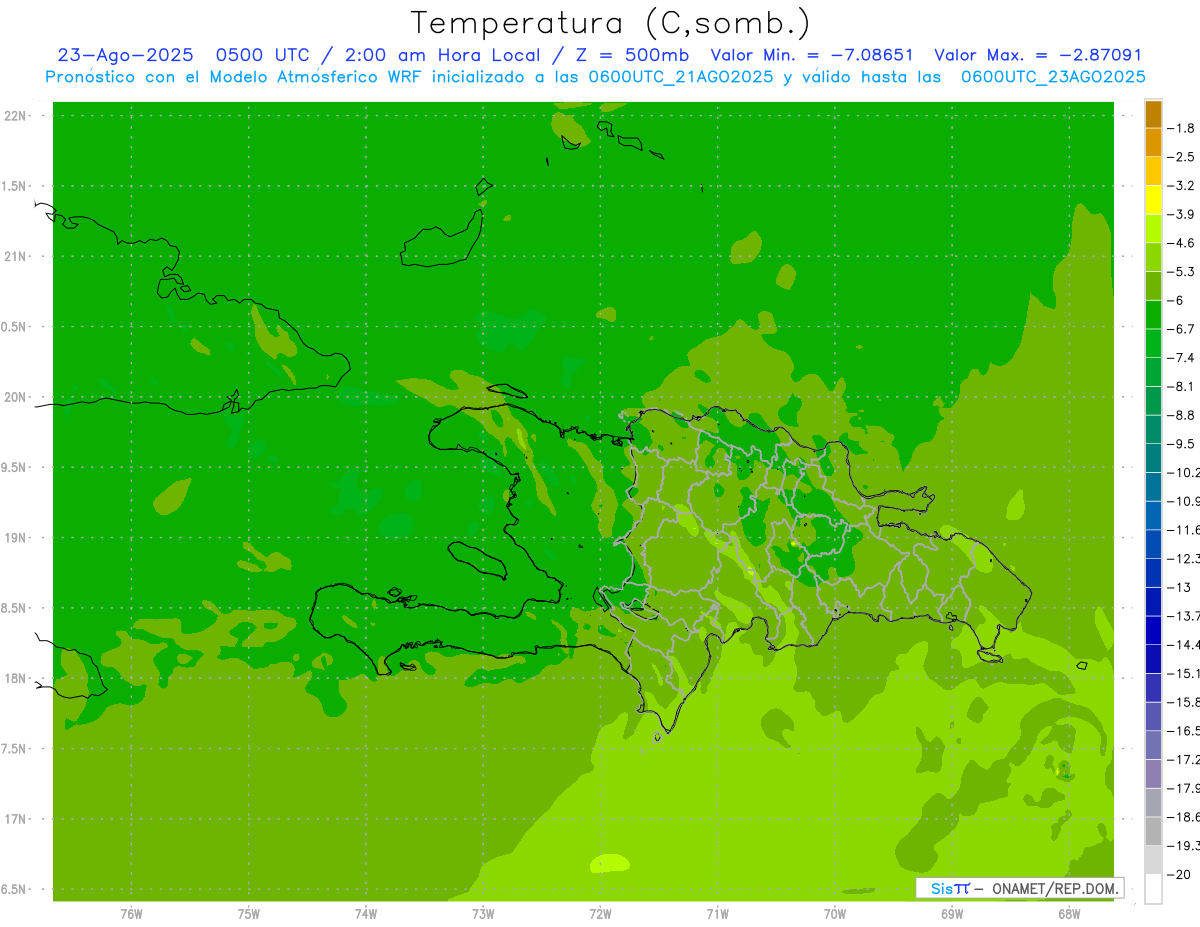Screen dimensions: 1200x927
Task: Click the "-6" colorbar label
Action: tap(1178, 300)
